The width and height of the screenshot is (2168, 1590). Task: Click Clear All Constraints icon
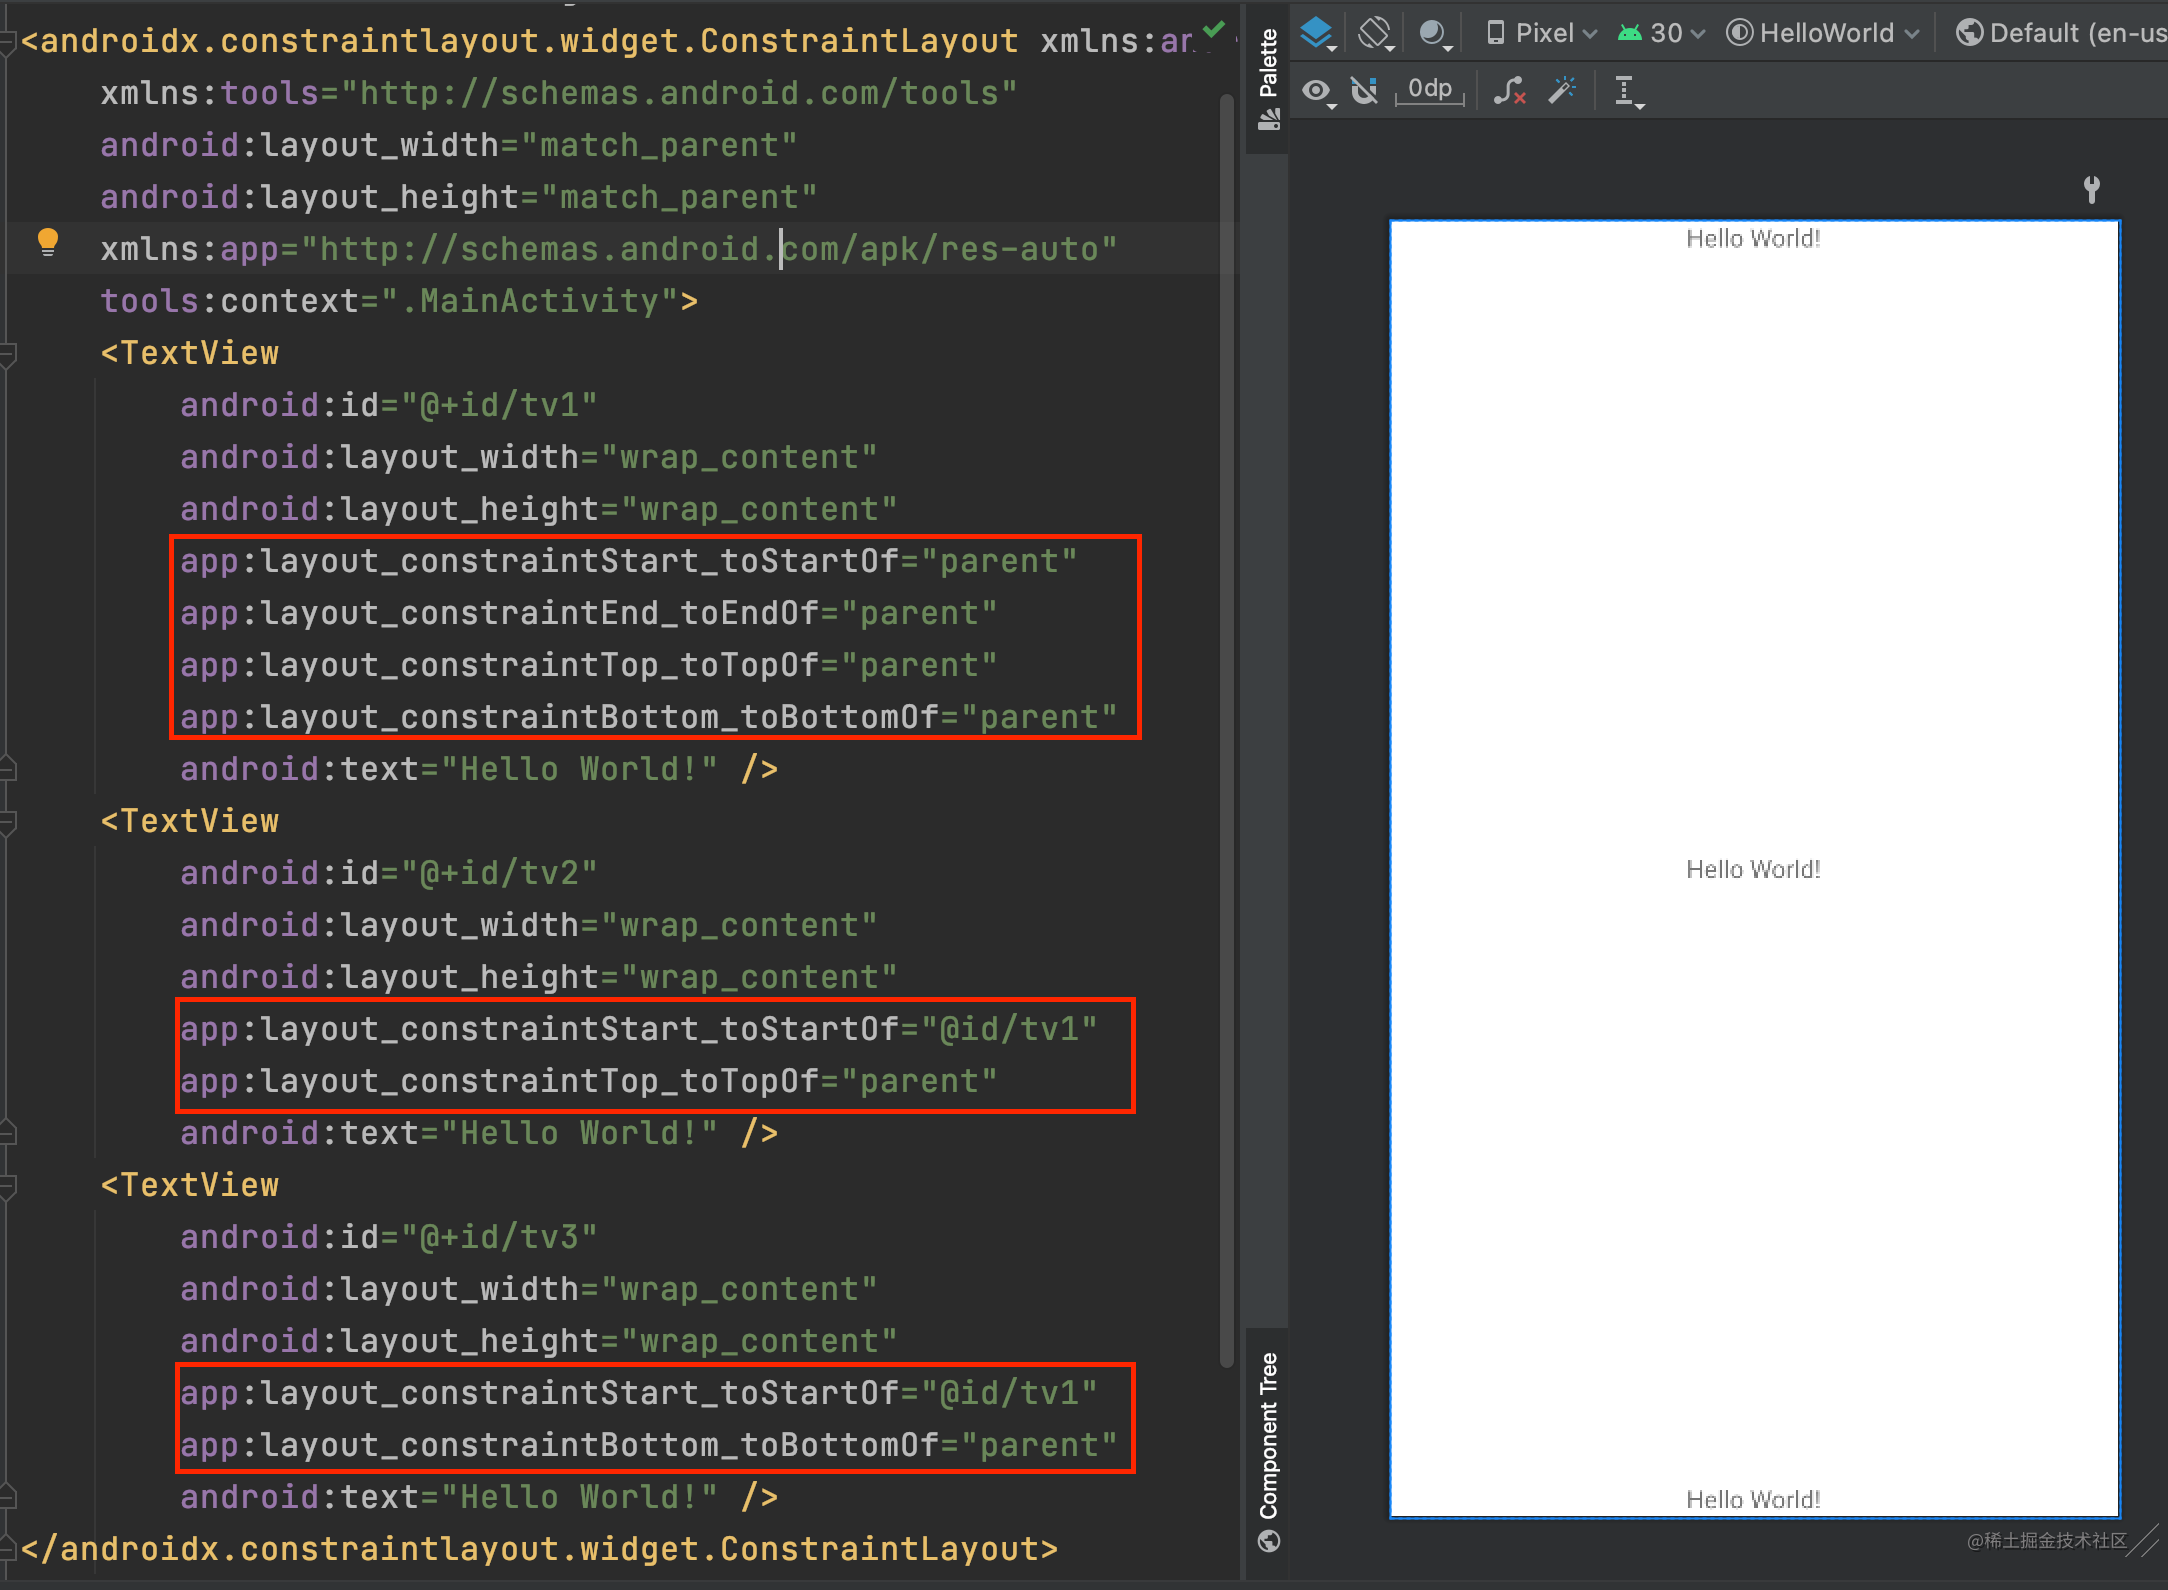click(1509, 91)
